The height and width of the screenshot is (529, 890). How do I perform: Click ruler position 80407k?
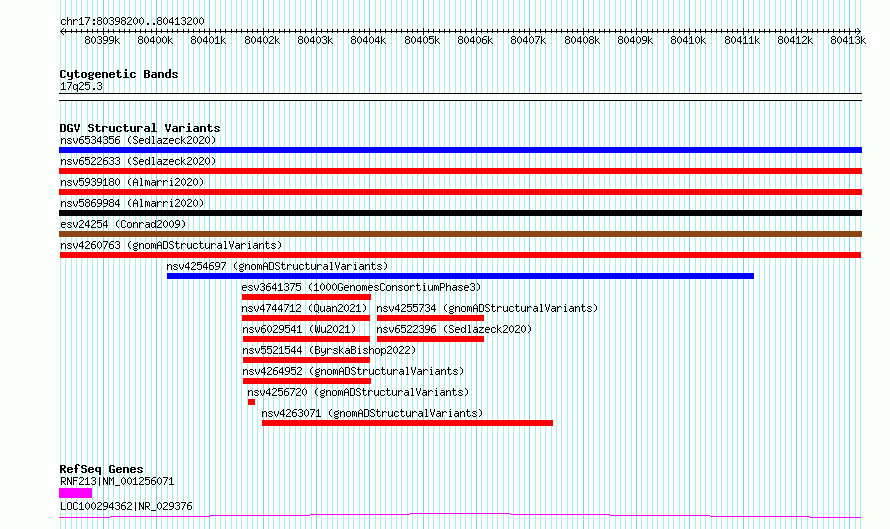[528, 40]
